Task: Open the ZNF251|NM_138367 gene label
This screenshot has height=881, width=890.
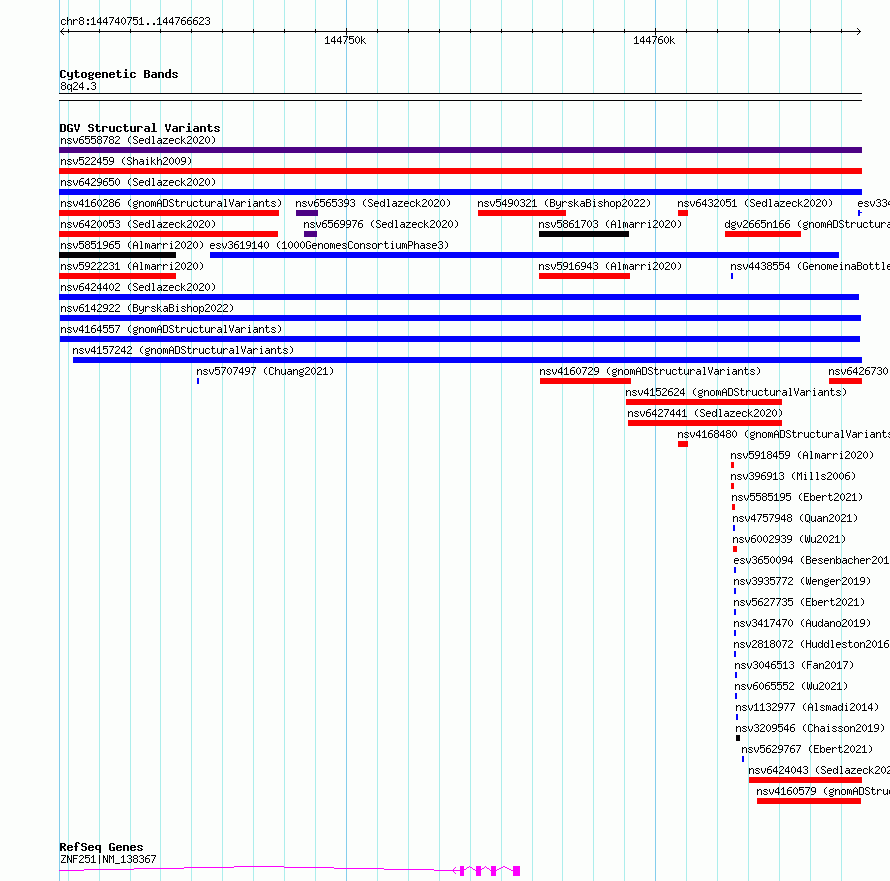Action: point(108,859)
